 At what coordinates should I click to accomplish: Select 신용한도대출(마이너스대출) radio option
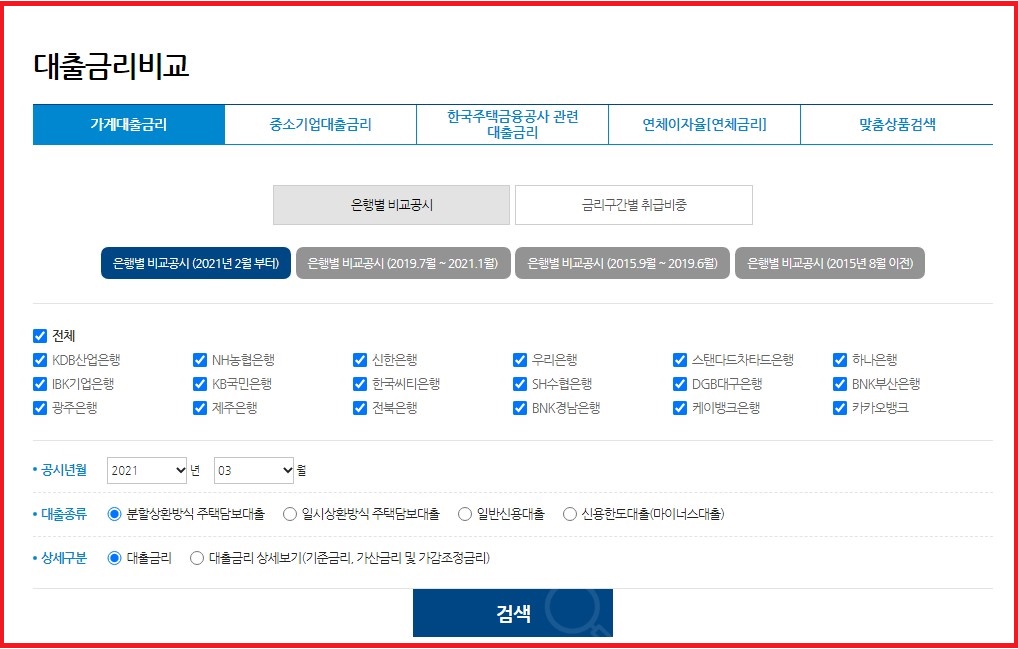pyautogui.click(x=570, y=515)
